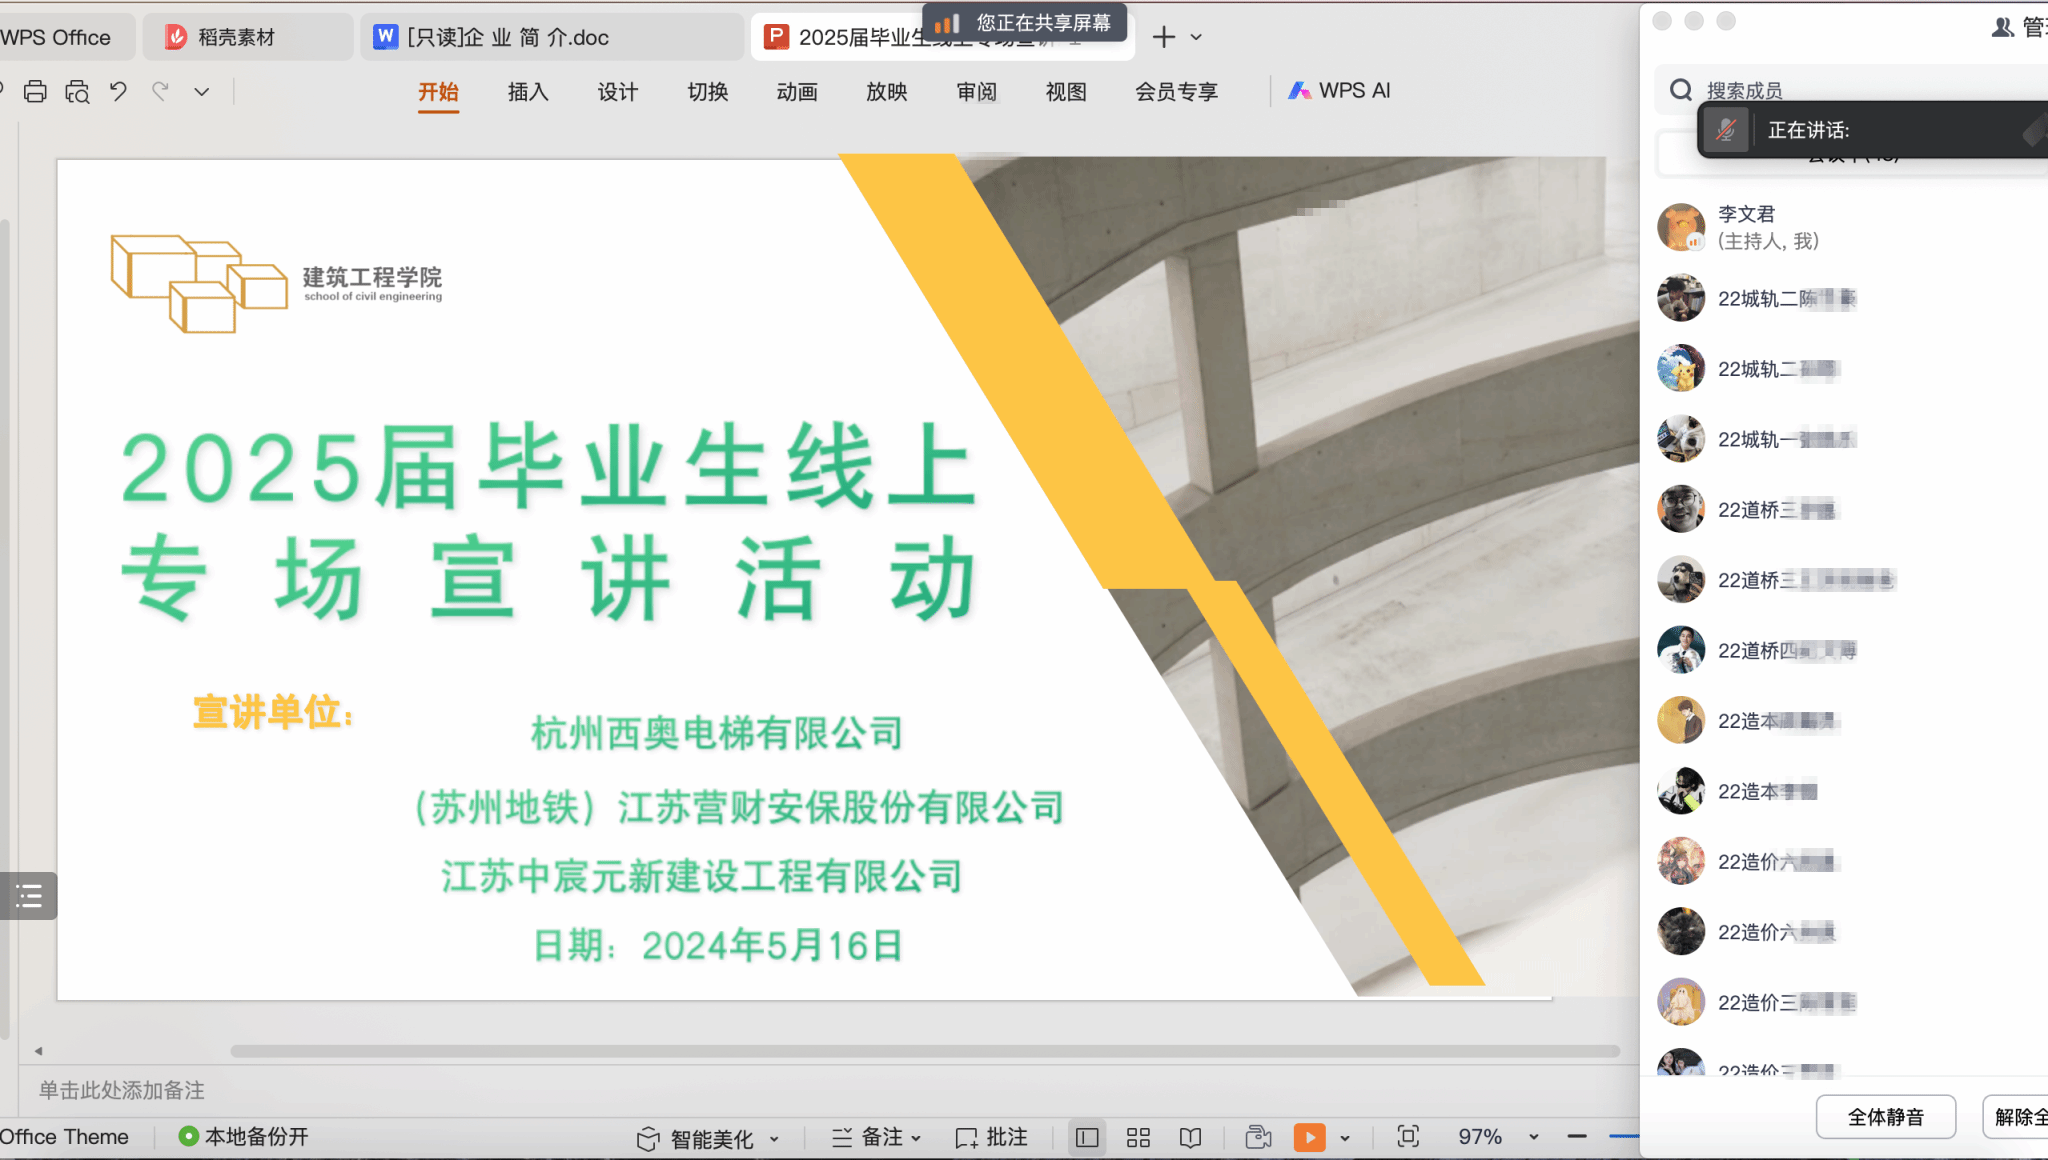Click the print icon in quick toolbar
Image resolution: width=2048 pixels, height=1160 pixels.
click(35, 92)
